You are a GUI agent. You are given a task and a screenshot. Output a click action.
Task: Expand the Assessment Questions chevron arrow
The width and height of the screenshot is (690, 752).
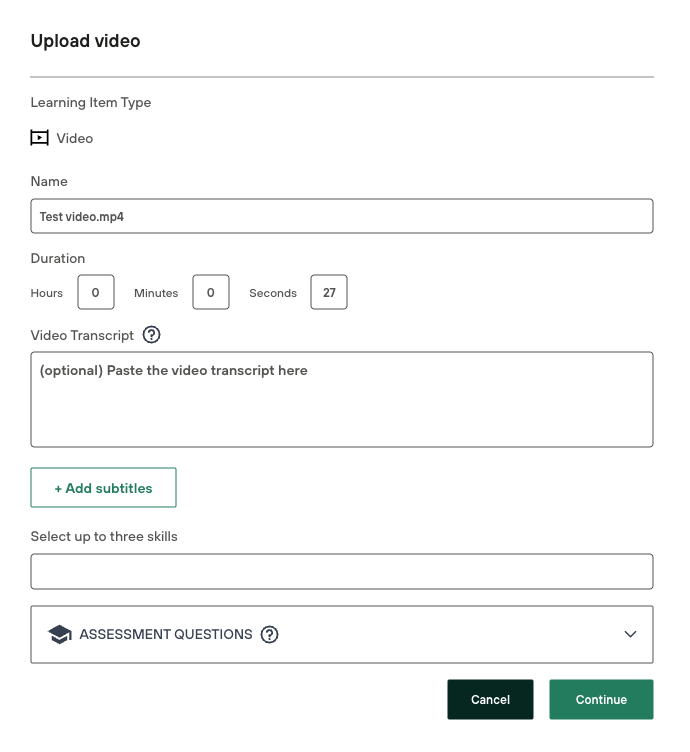coord(630,634)
